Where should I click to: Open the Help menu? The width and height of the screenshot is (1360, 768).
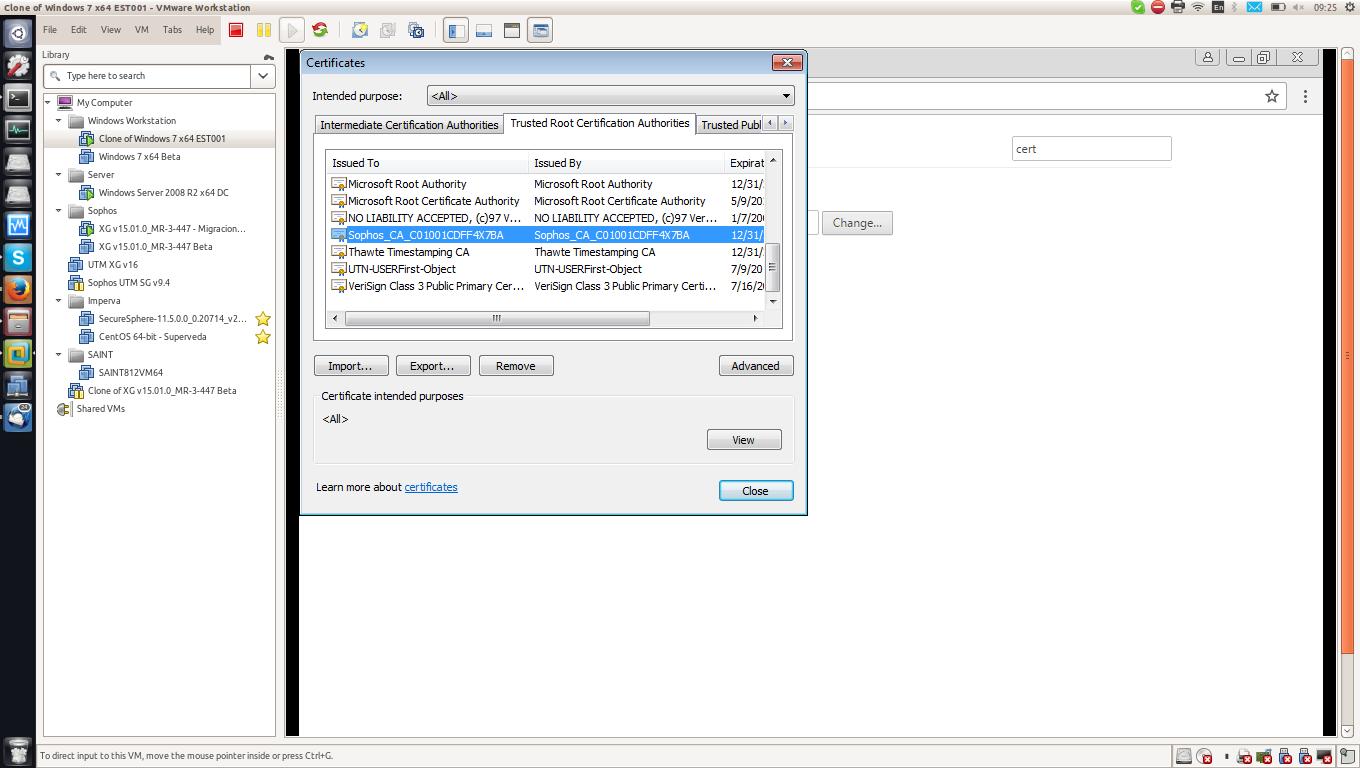point(205,30)
